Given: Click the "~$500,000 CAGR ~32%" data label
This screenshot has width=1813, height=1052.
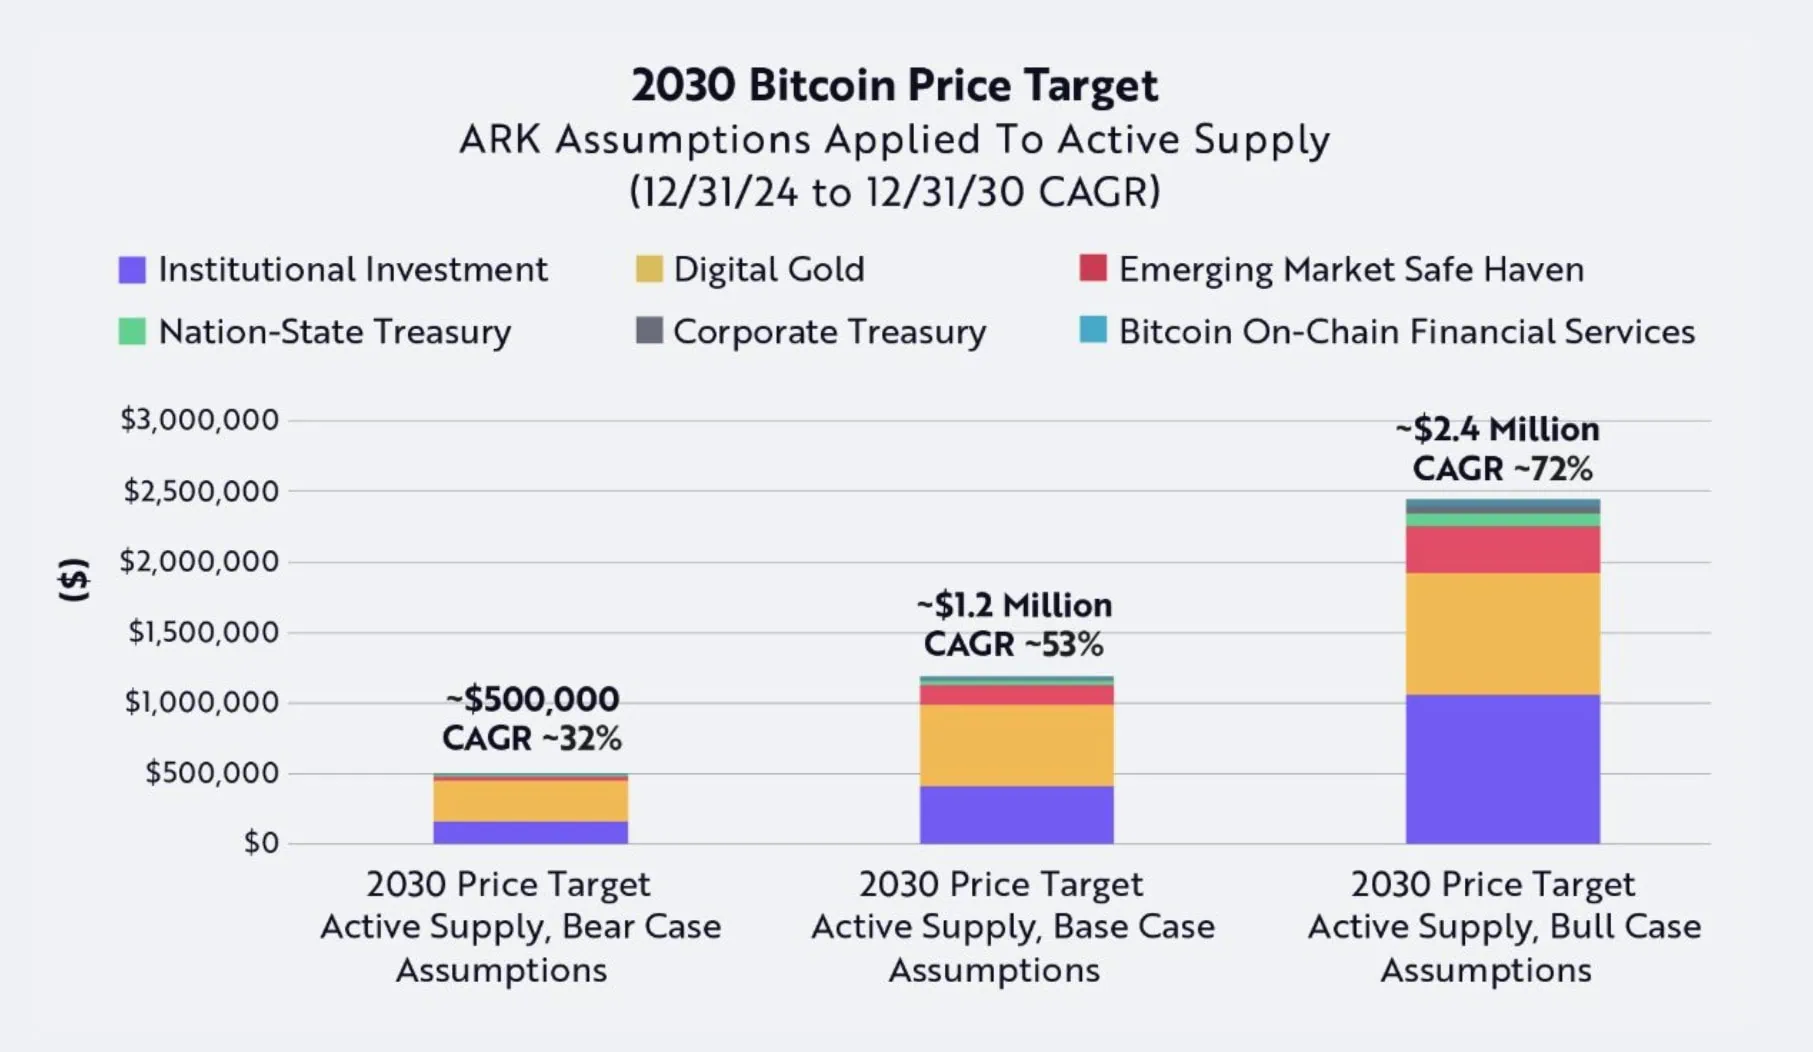Looking at the screenshot, I should pyautogui.click(x=532, y=718).
